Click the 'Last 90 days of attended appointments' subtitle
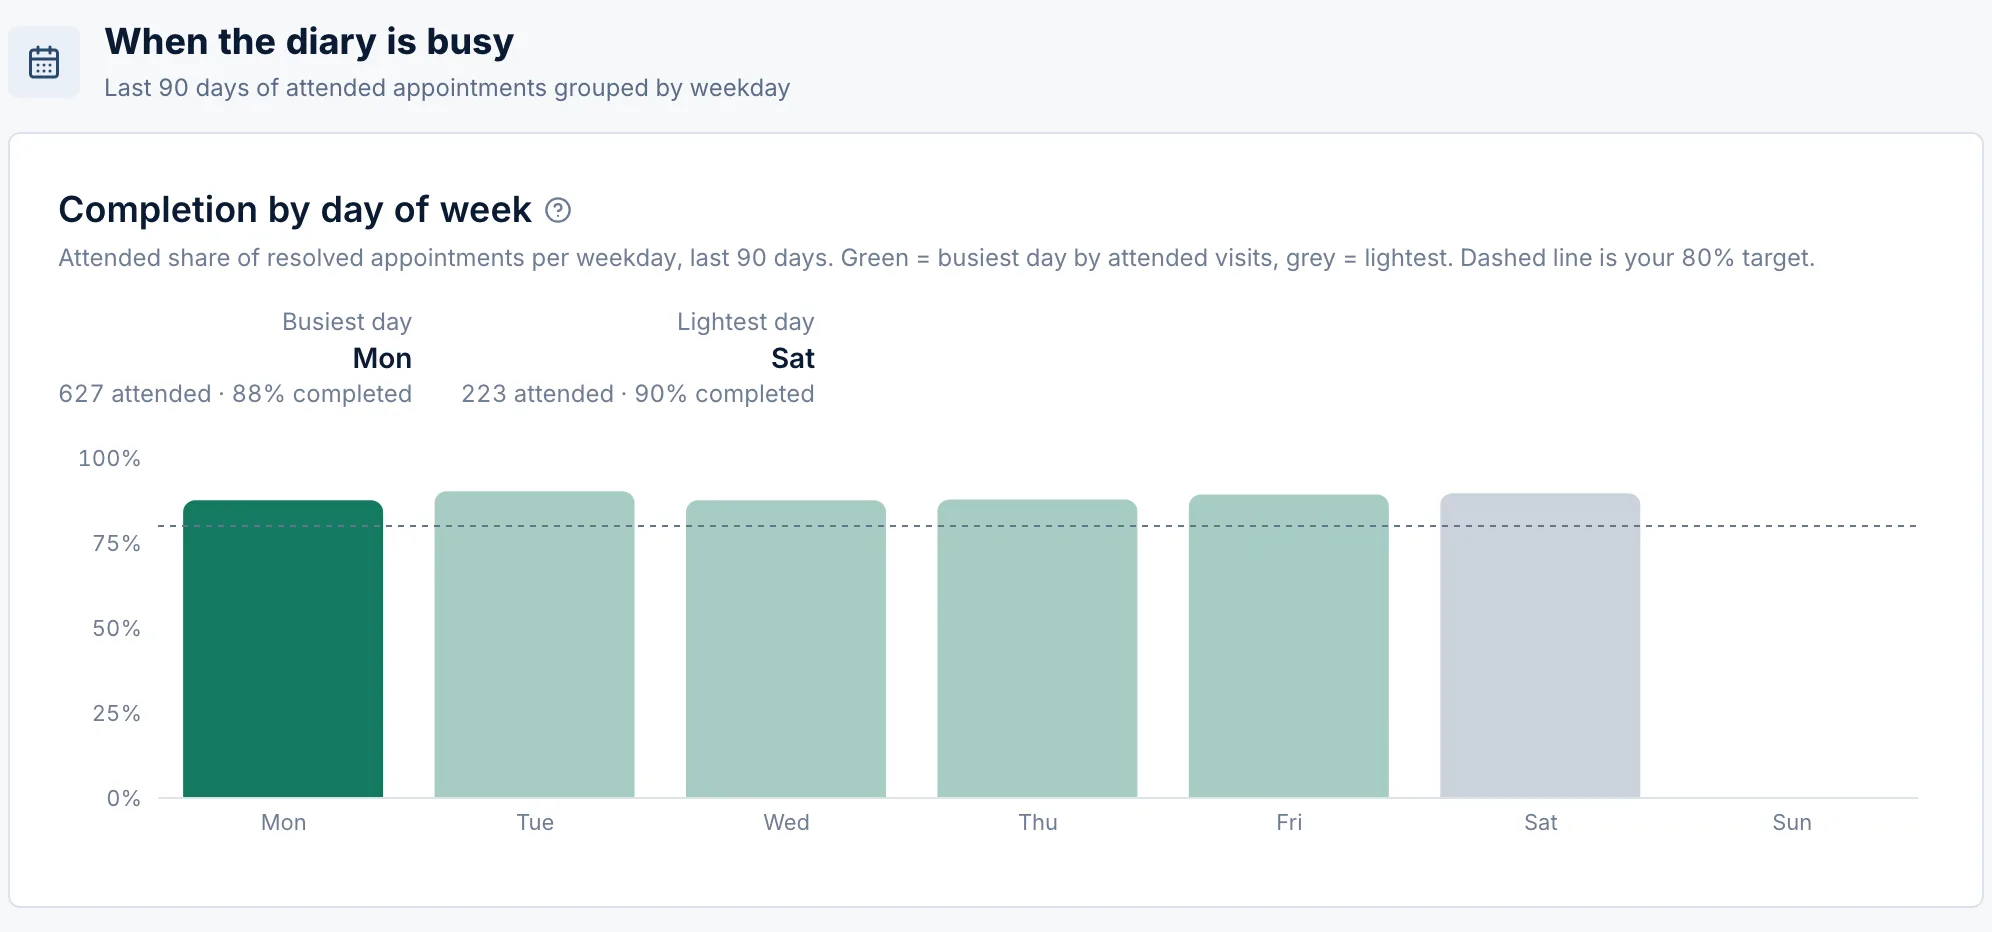 click(x=447, y=88)
